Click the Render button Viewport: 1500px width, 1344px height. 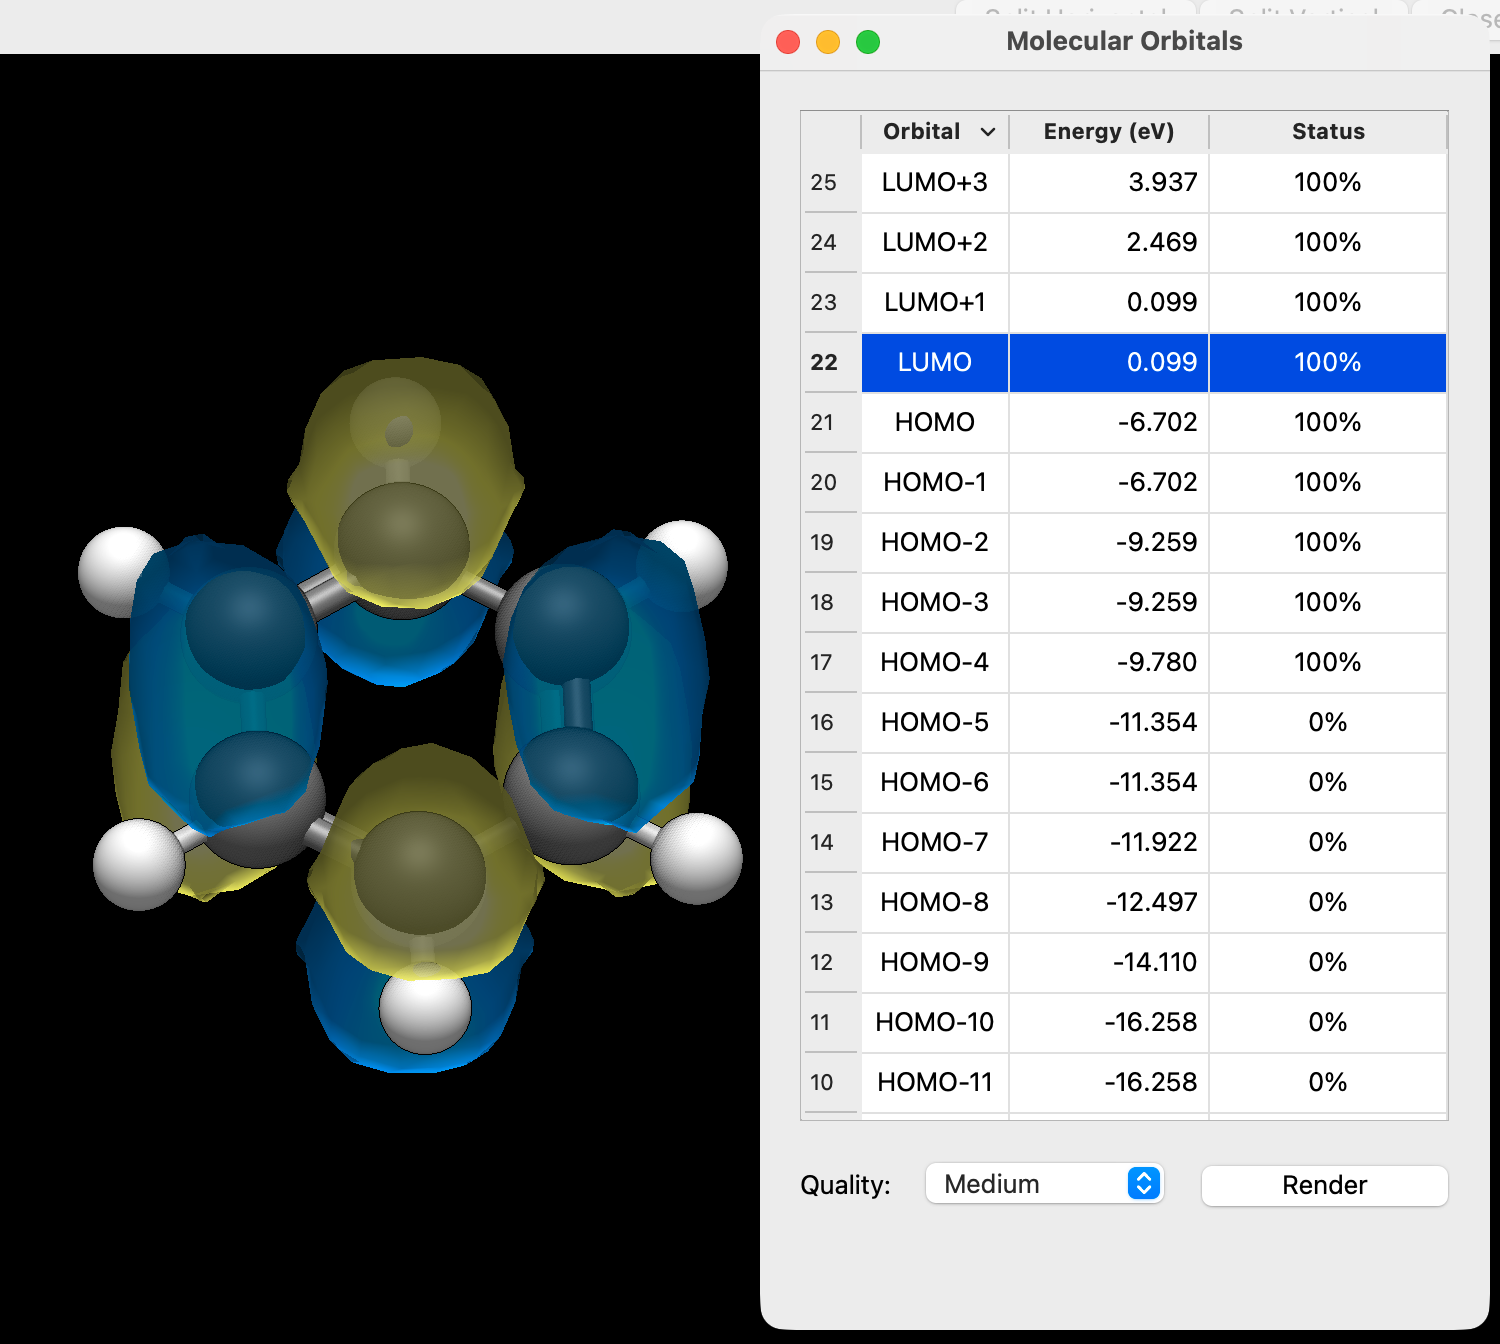click(1324, 1185)
